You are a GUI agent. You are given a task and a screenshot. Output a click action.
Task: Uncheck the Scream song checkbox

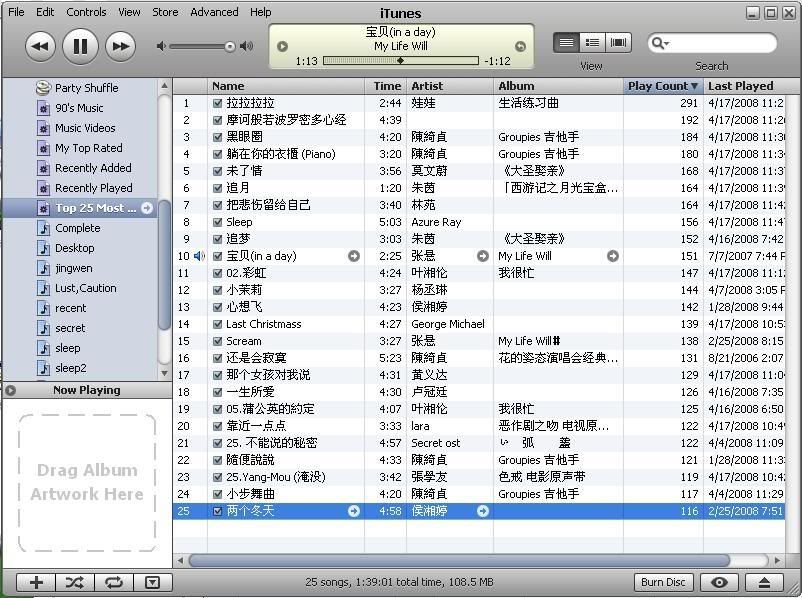point(217,341)
